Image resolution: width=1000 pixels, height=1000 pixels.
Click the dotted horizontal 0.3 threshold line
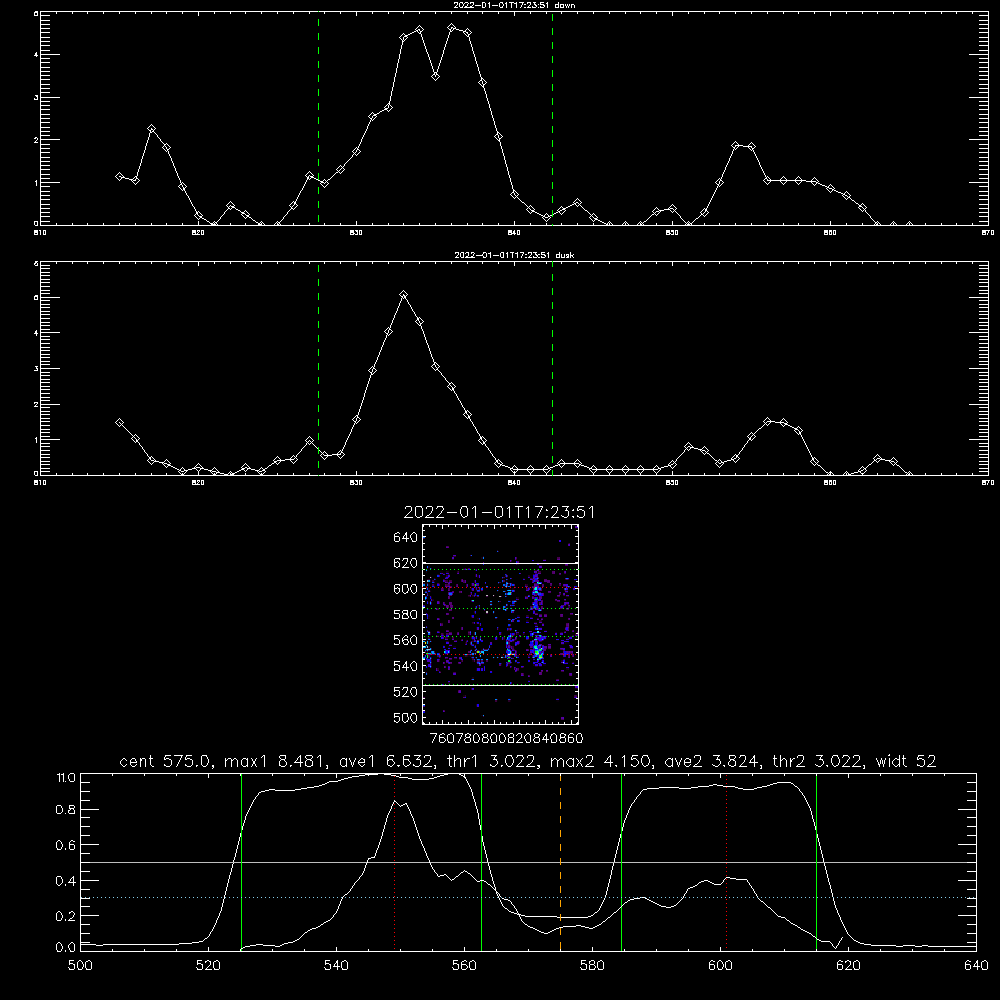pyautogui.click(x=529, y=897)
